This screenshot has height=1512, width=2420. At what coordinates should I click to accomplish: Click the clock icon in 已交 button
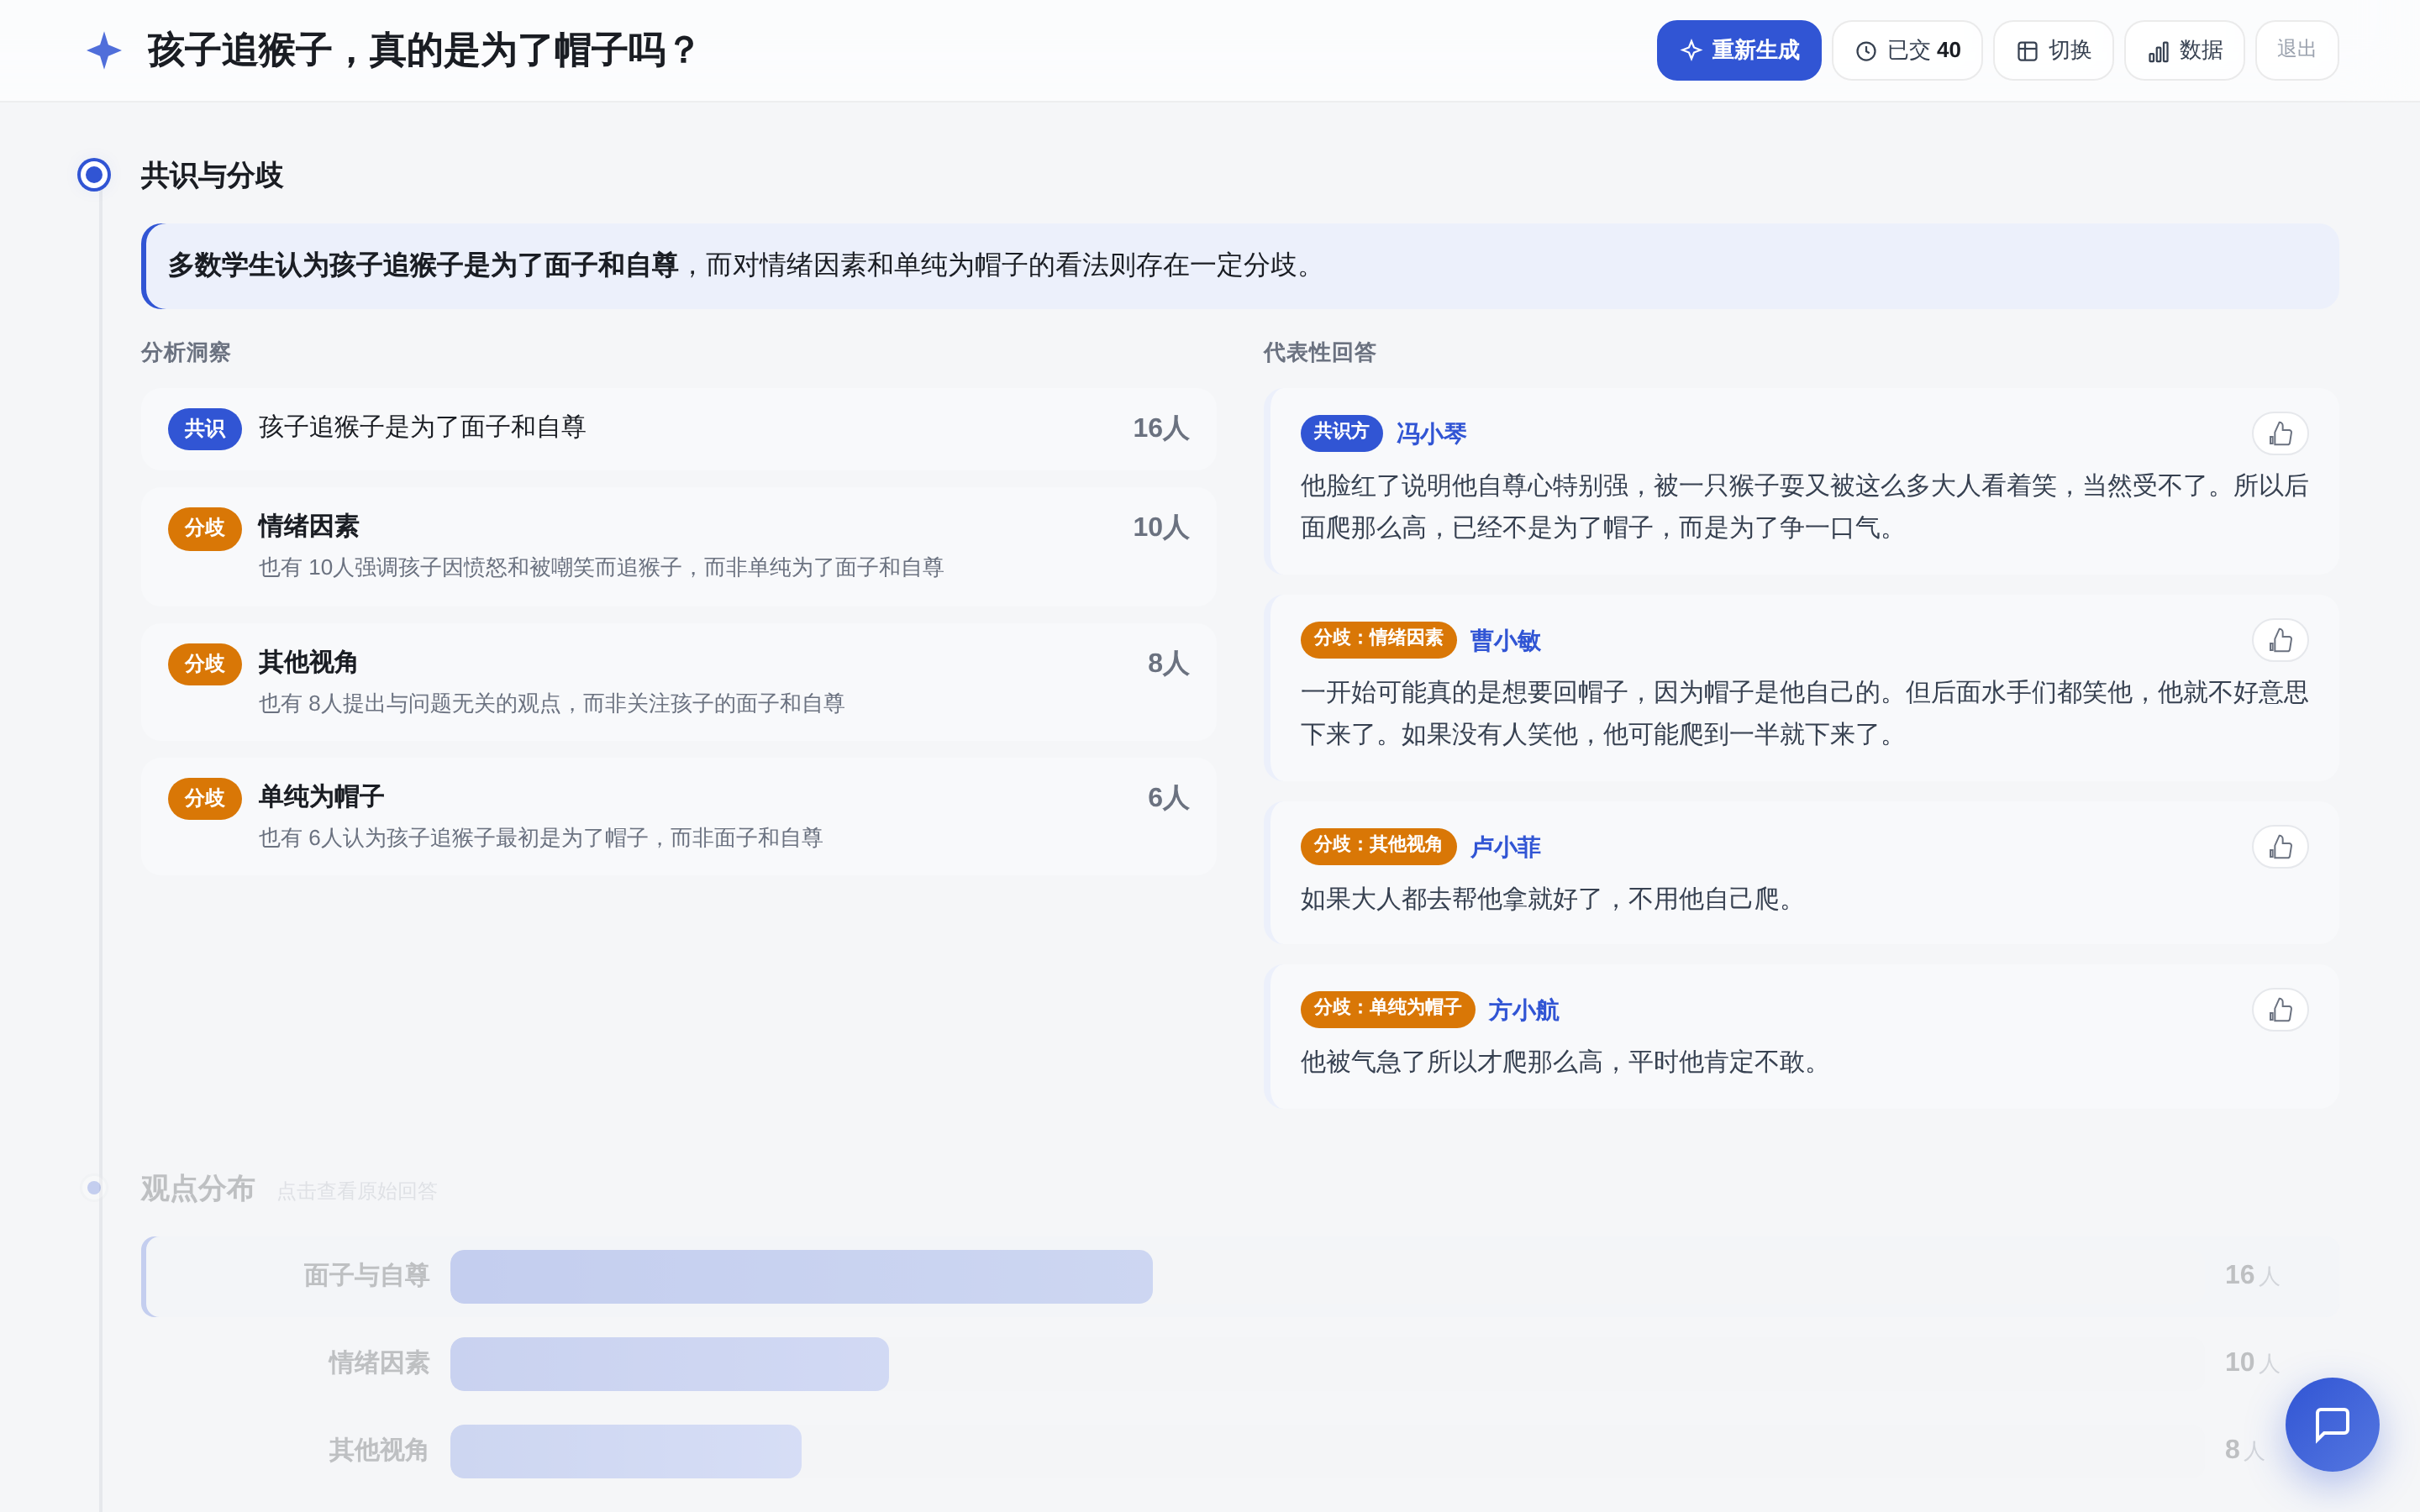click(1865, 51)
